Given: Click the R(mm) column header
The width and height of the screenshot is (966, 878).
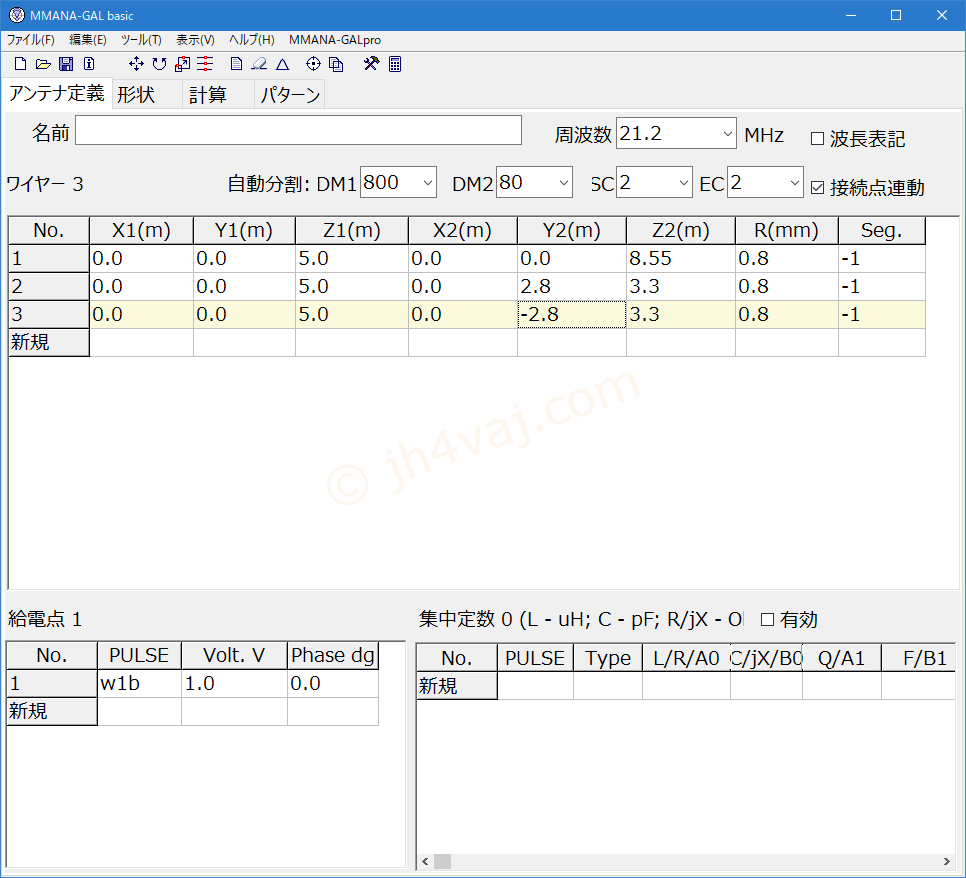Looking at the screenshot, I should [x=786, y=230].
